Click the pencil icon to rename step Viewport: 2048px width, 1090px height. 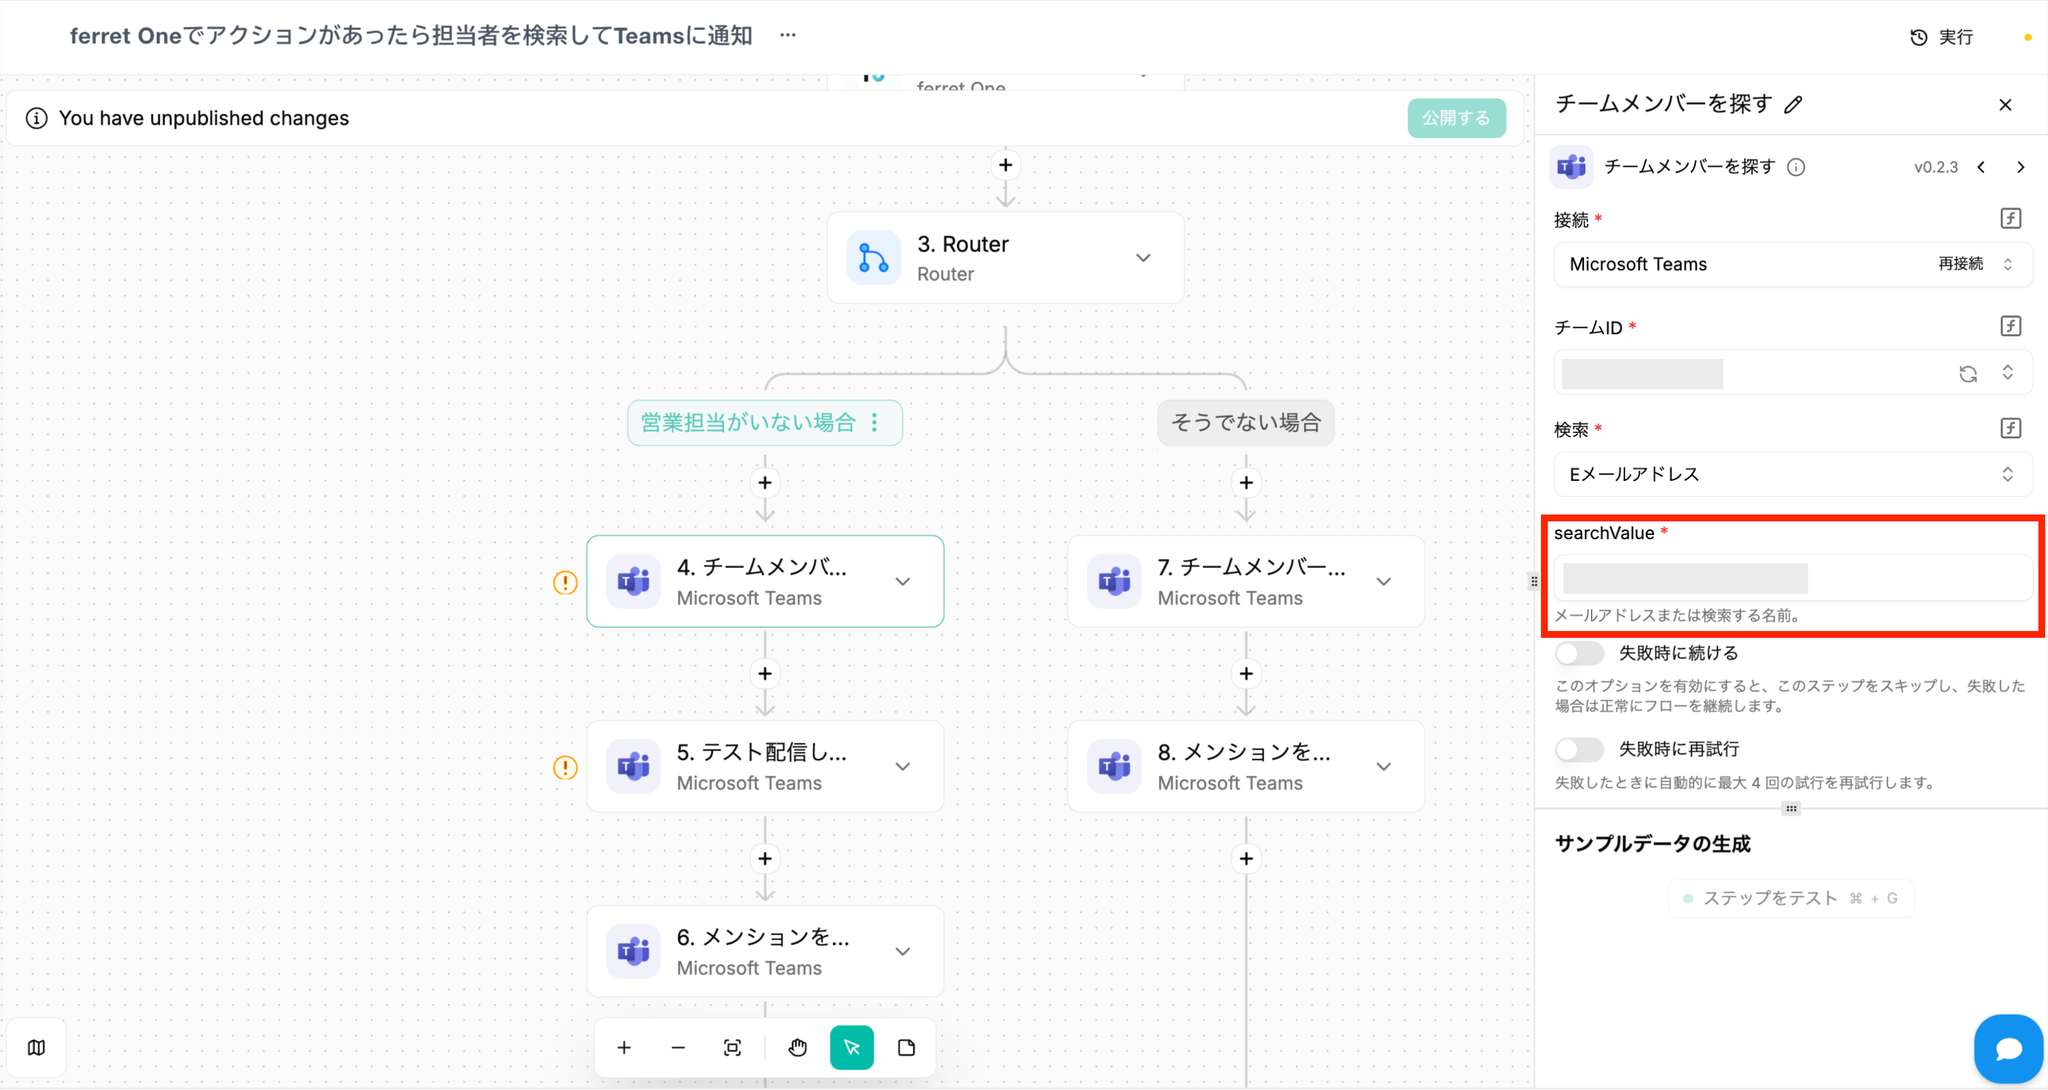tap(1793, 104)
